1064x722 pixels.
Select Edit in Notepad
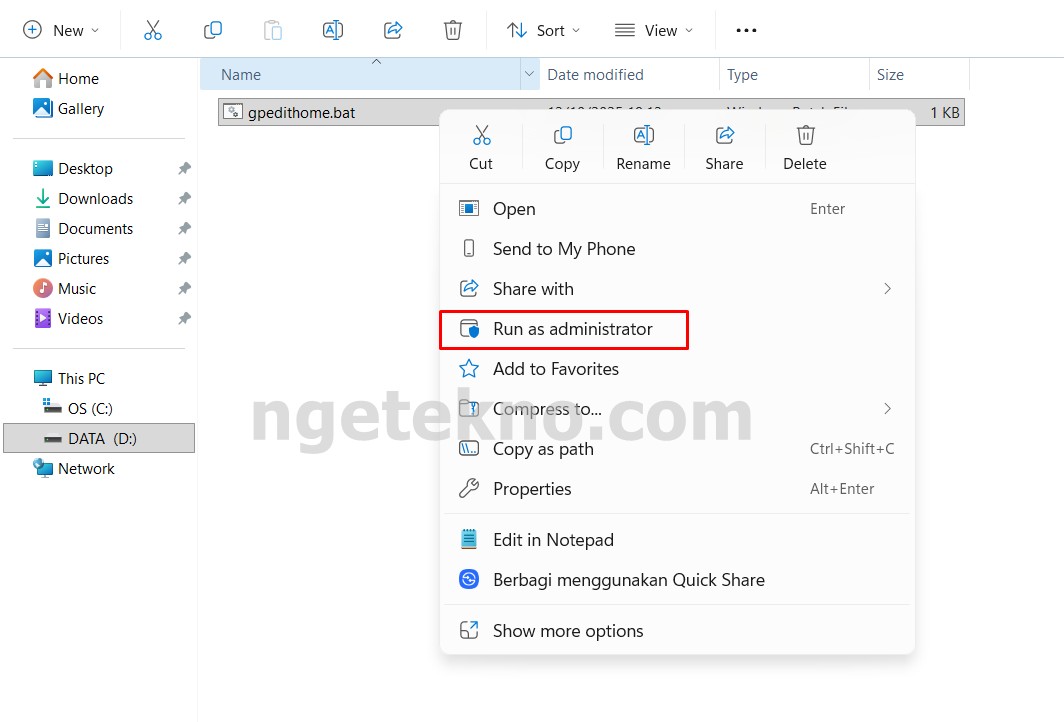[x=553, y=540]
